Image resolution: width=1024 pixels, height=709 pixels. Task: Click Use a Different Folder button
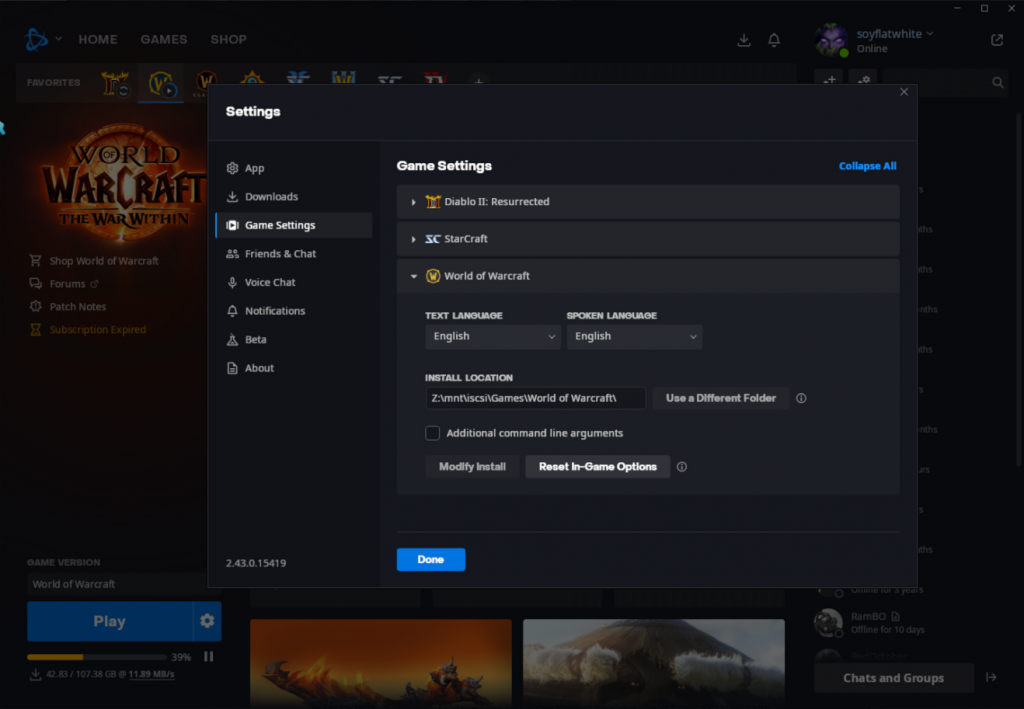721,398
